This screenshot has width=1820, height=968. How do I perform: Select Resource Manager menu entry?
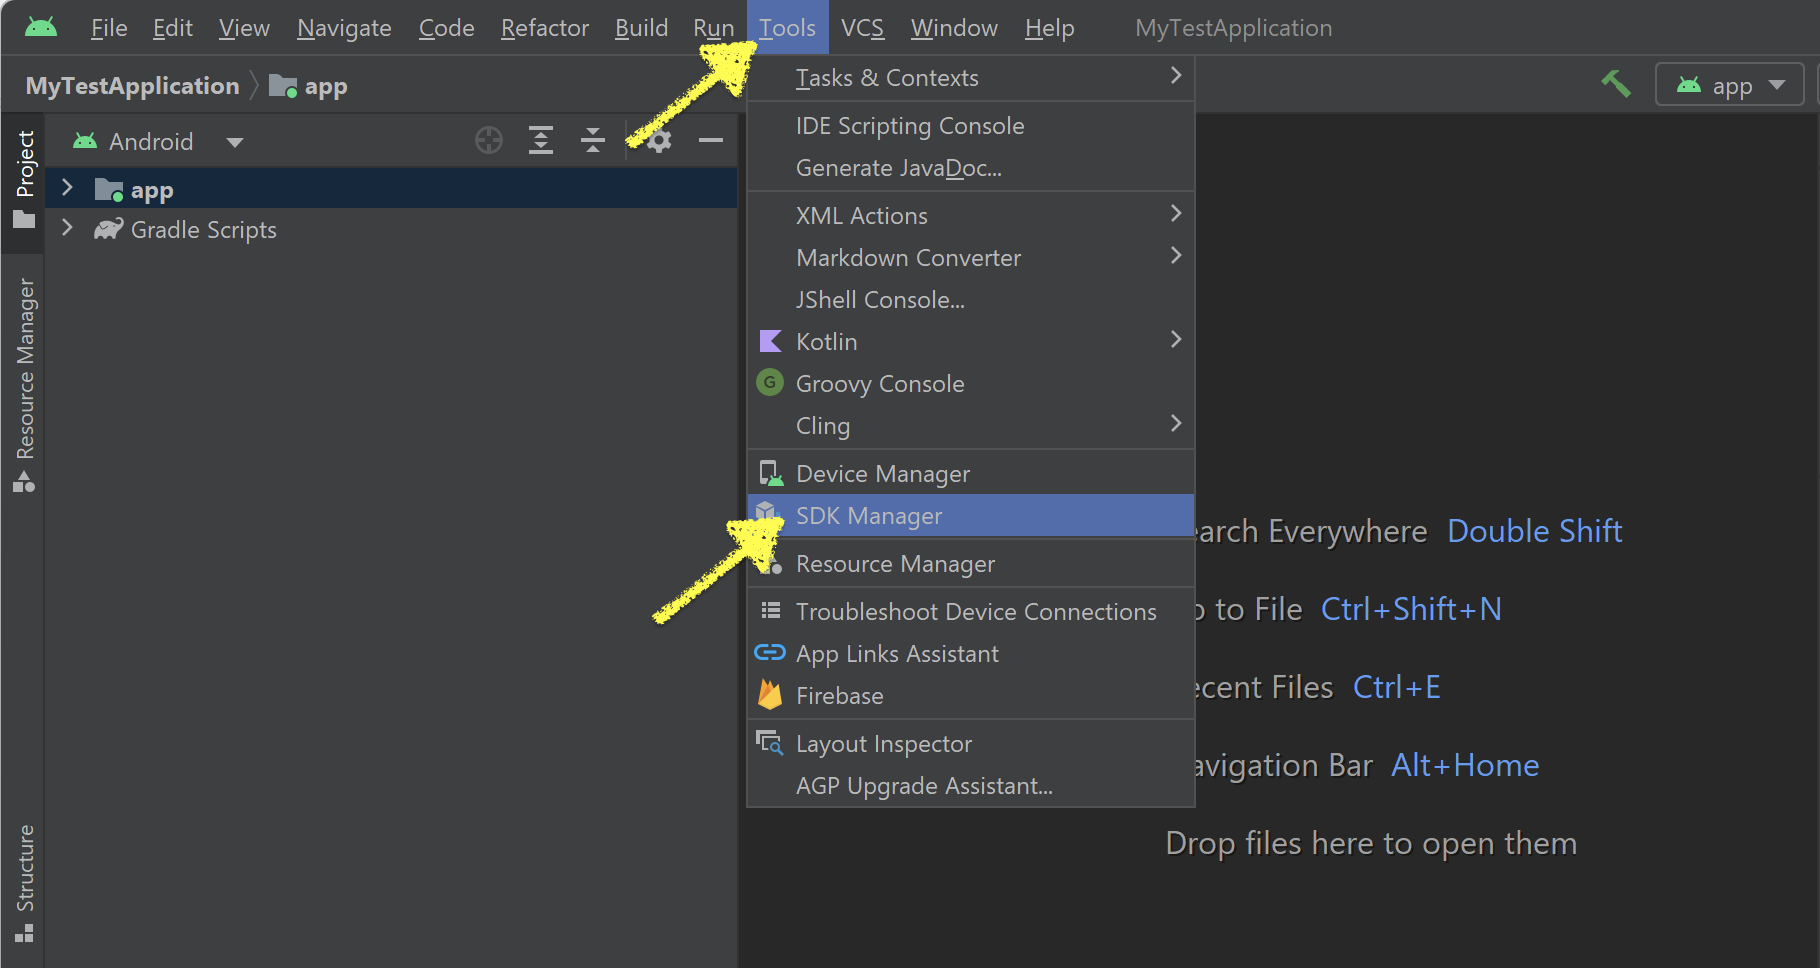[971, 563]
